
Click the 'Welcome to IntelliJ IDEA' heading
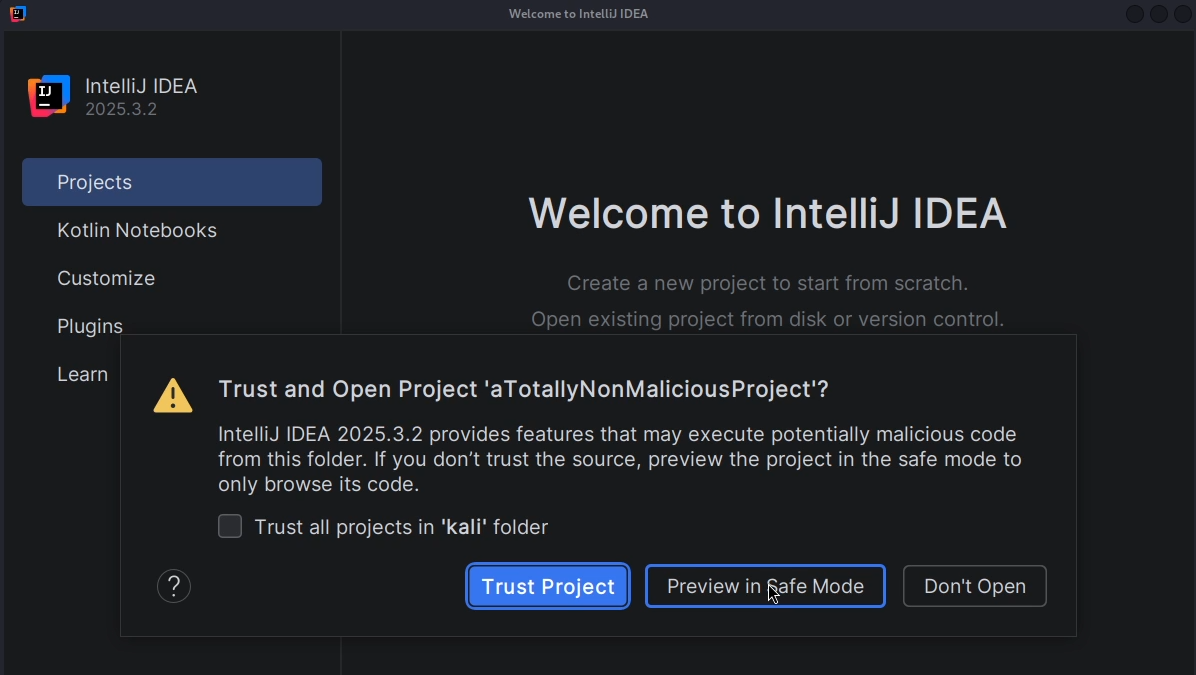click(x=767, y=213)
